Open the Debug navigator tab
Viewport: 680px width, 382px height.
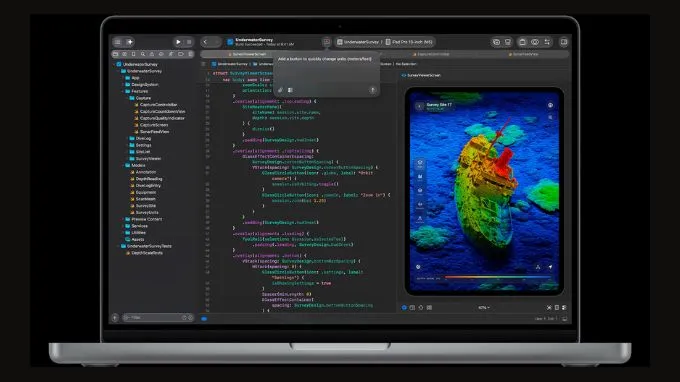tap(171, 54)
